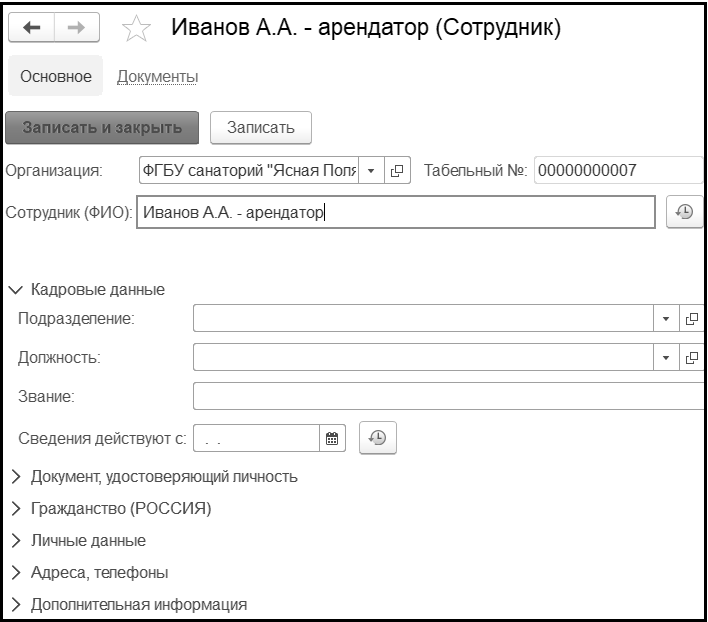This screenshot has height=622, width=708.
Task: Open the Организация record with open-form icon
Action: click(x=397, y=171)
